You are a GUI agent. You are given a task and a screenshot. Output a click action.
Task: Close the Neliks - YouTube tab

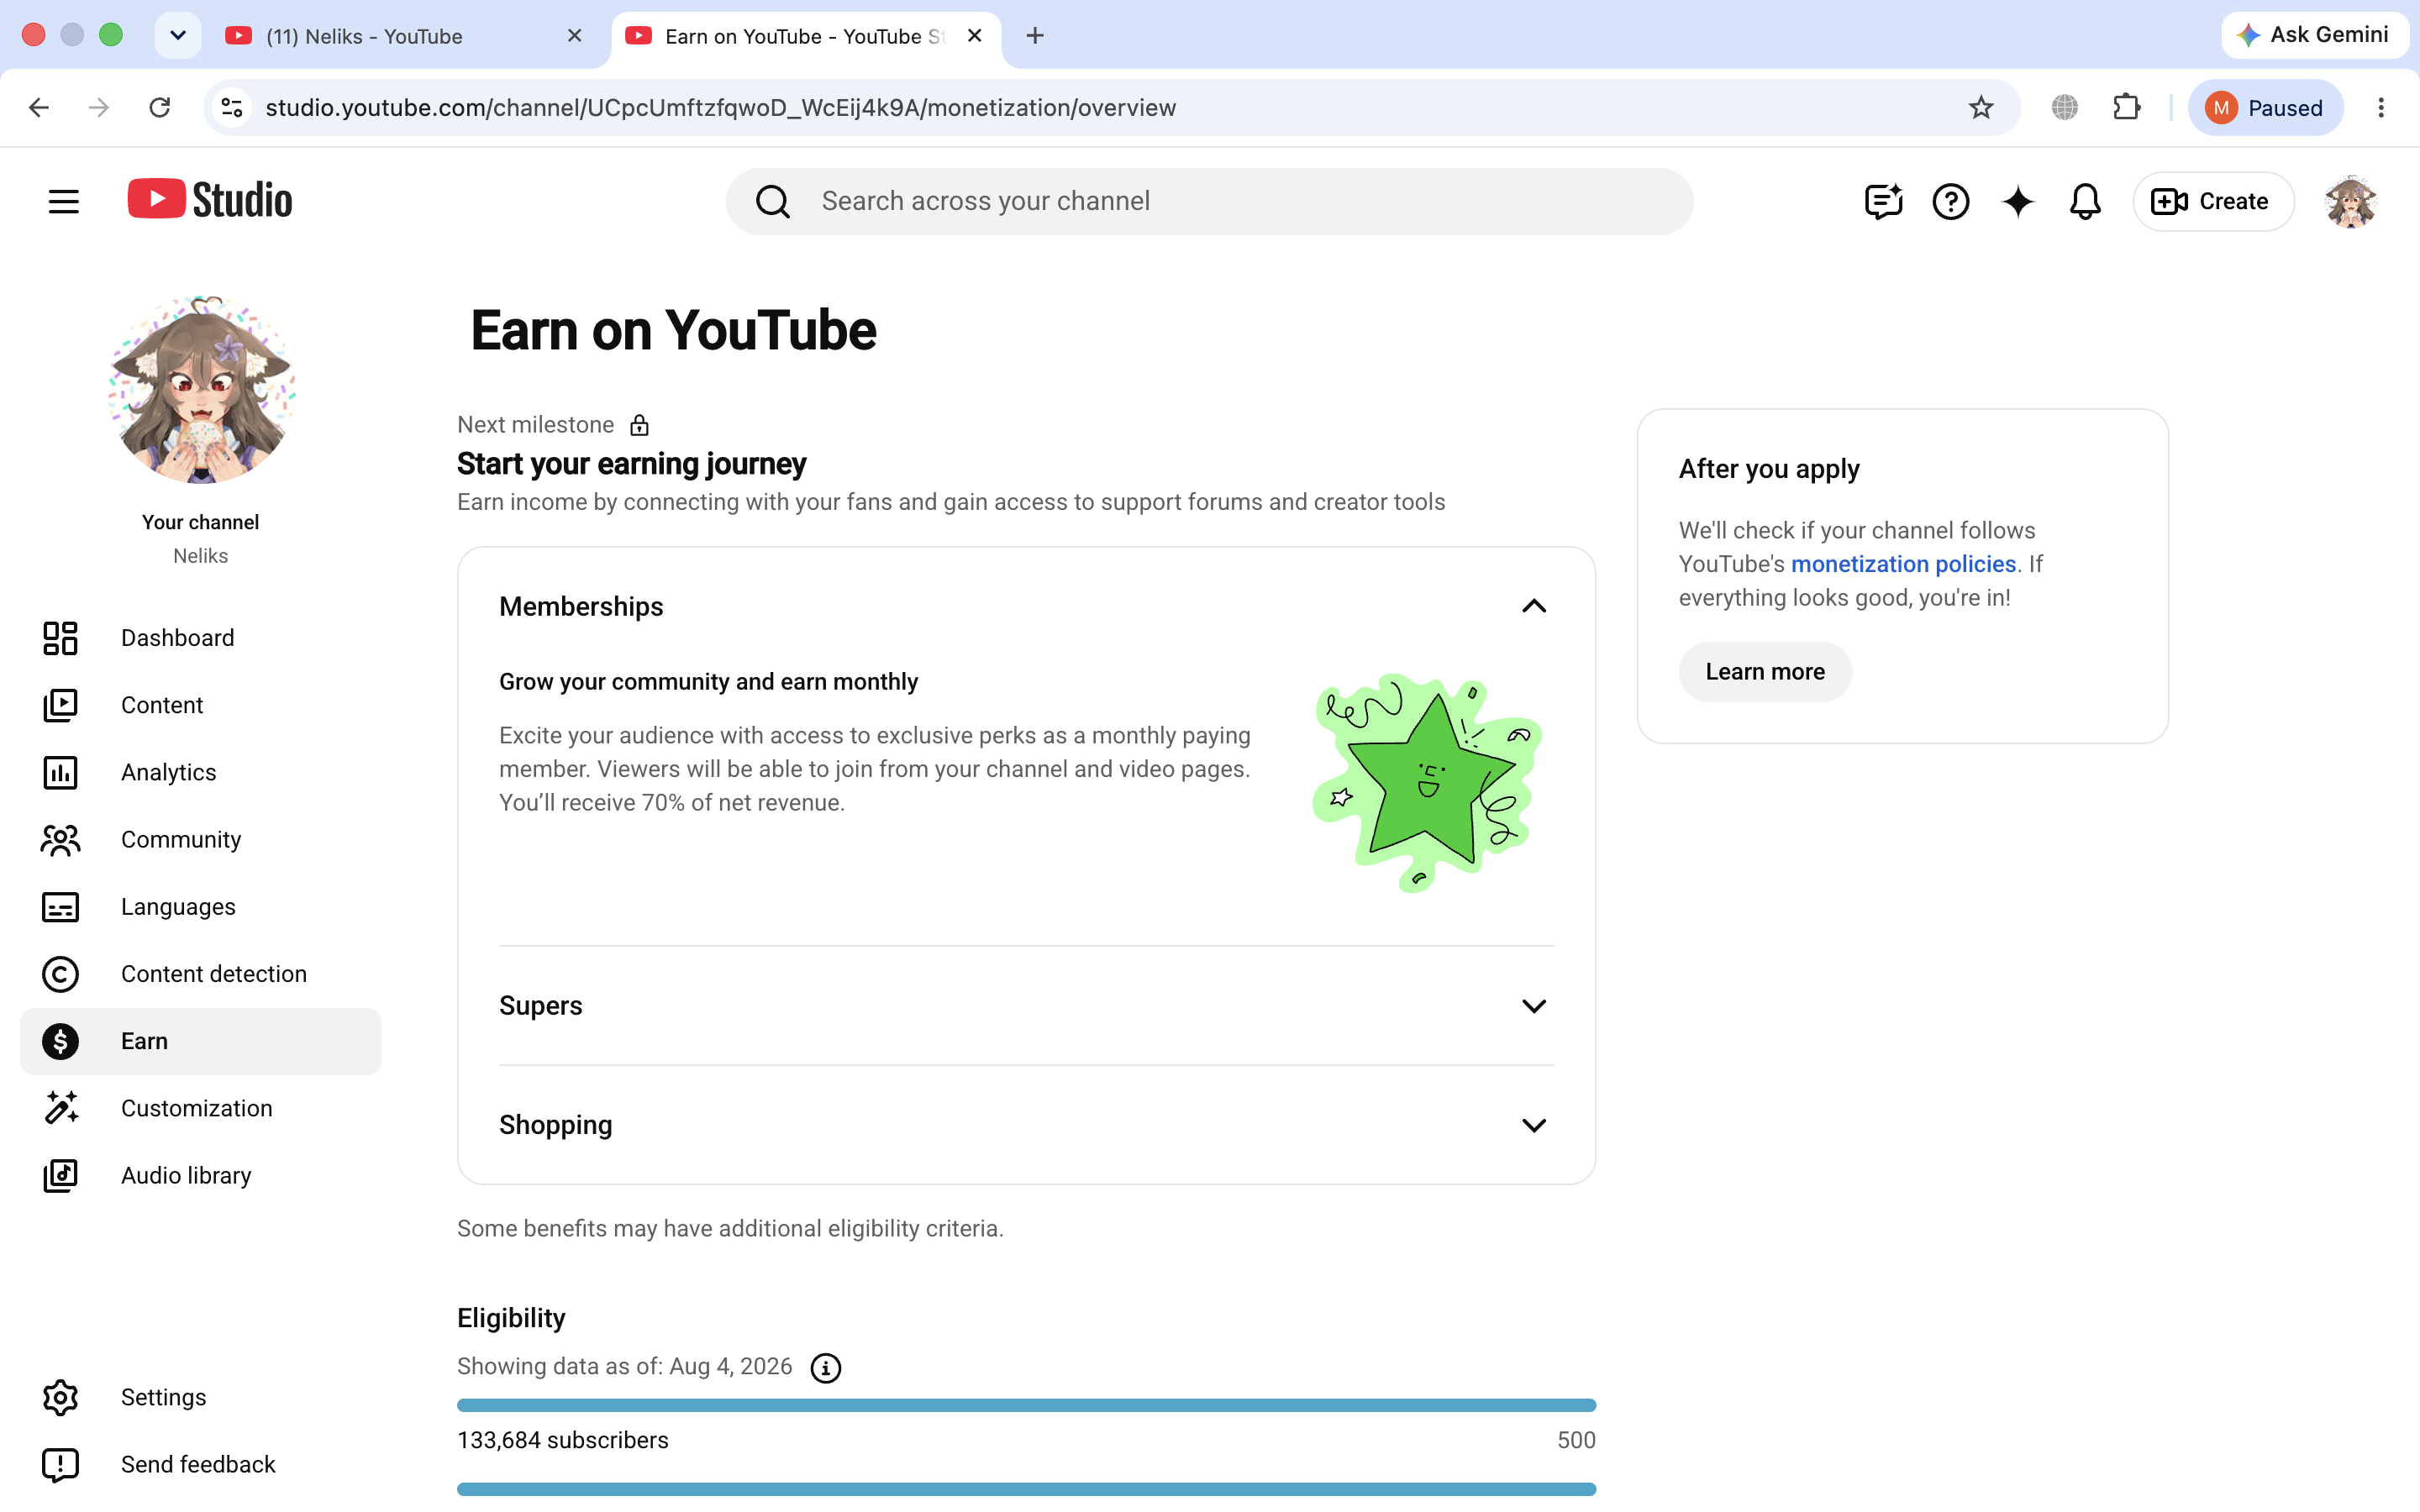574,36
